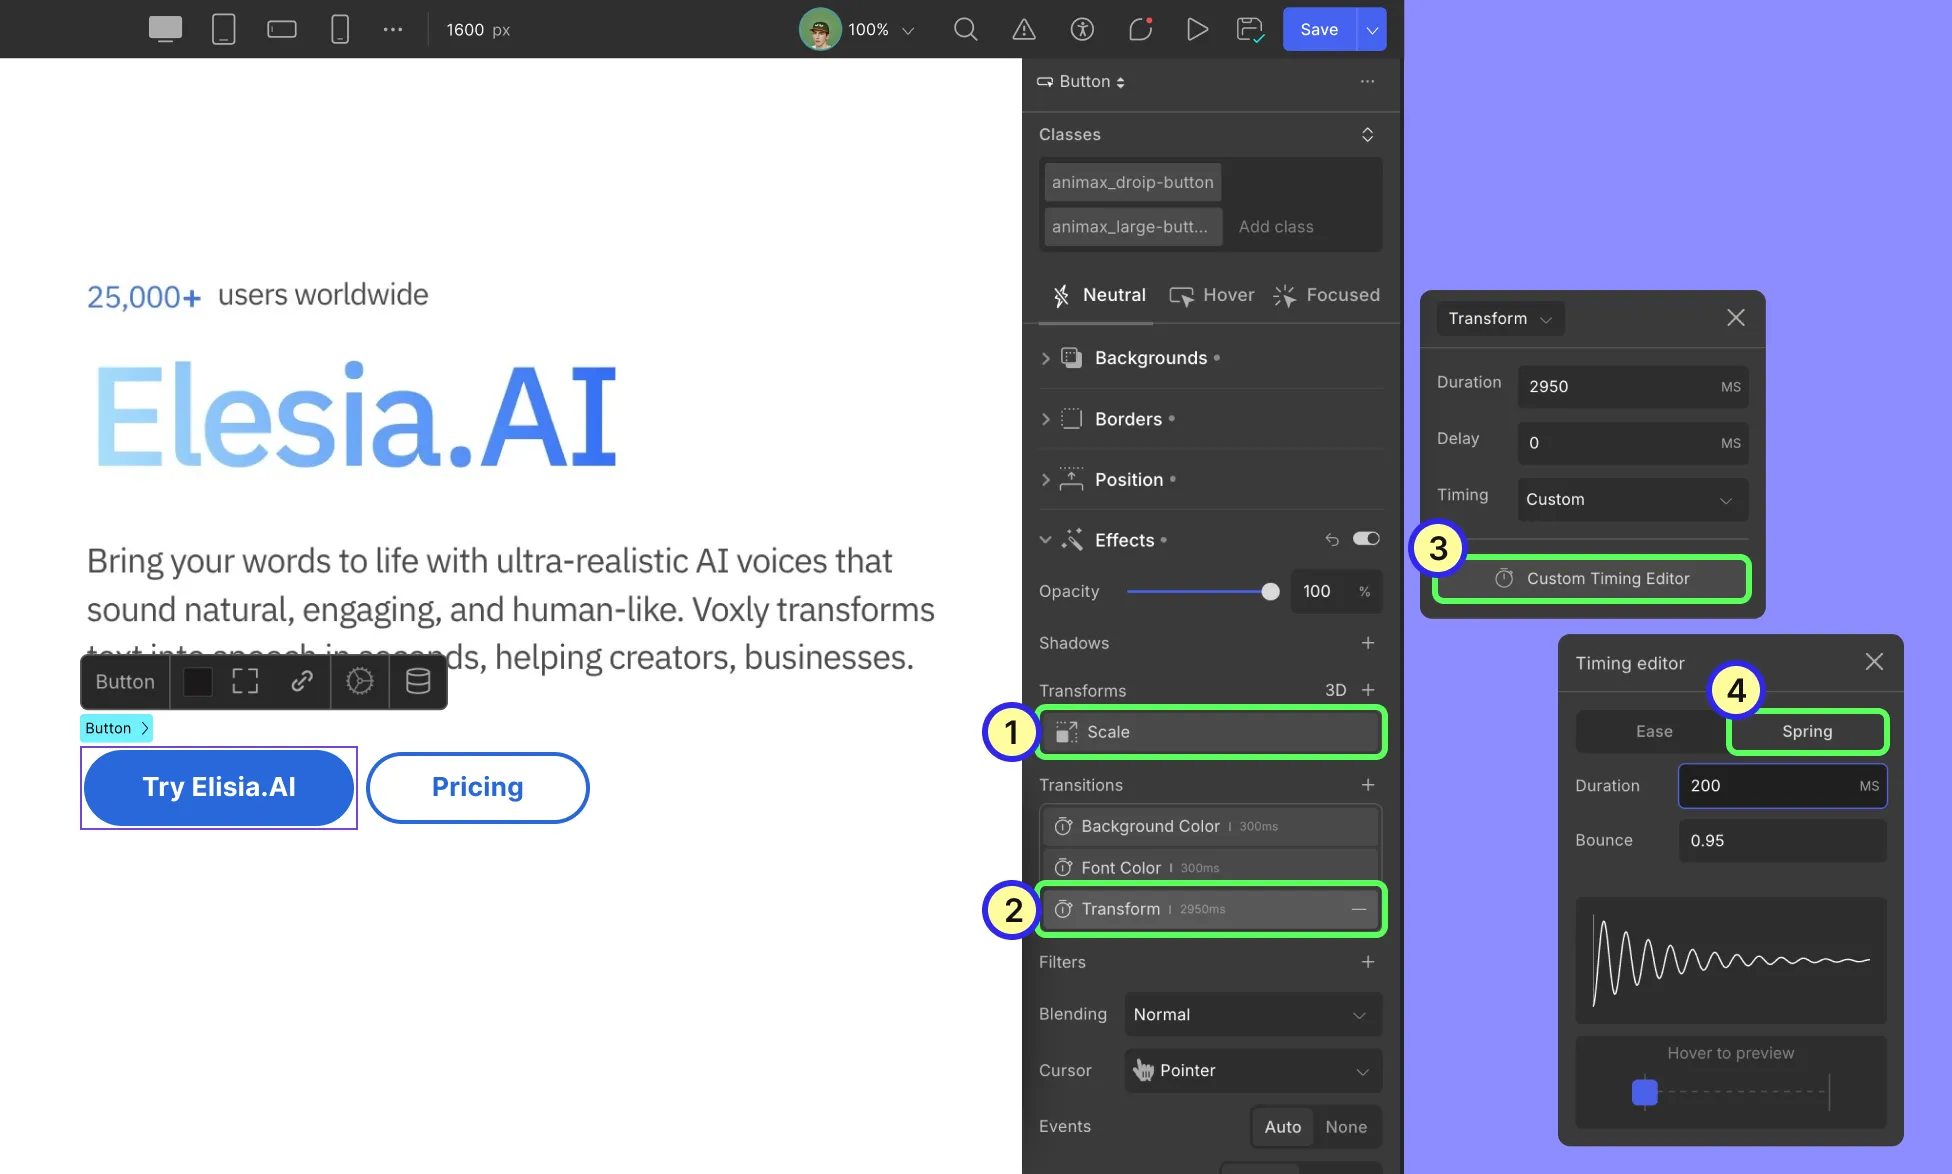
Task: Set Events to Auto
Action: (x=1283, y=1127)
